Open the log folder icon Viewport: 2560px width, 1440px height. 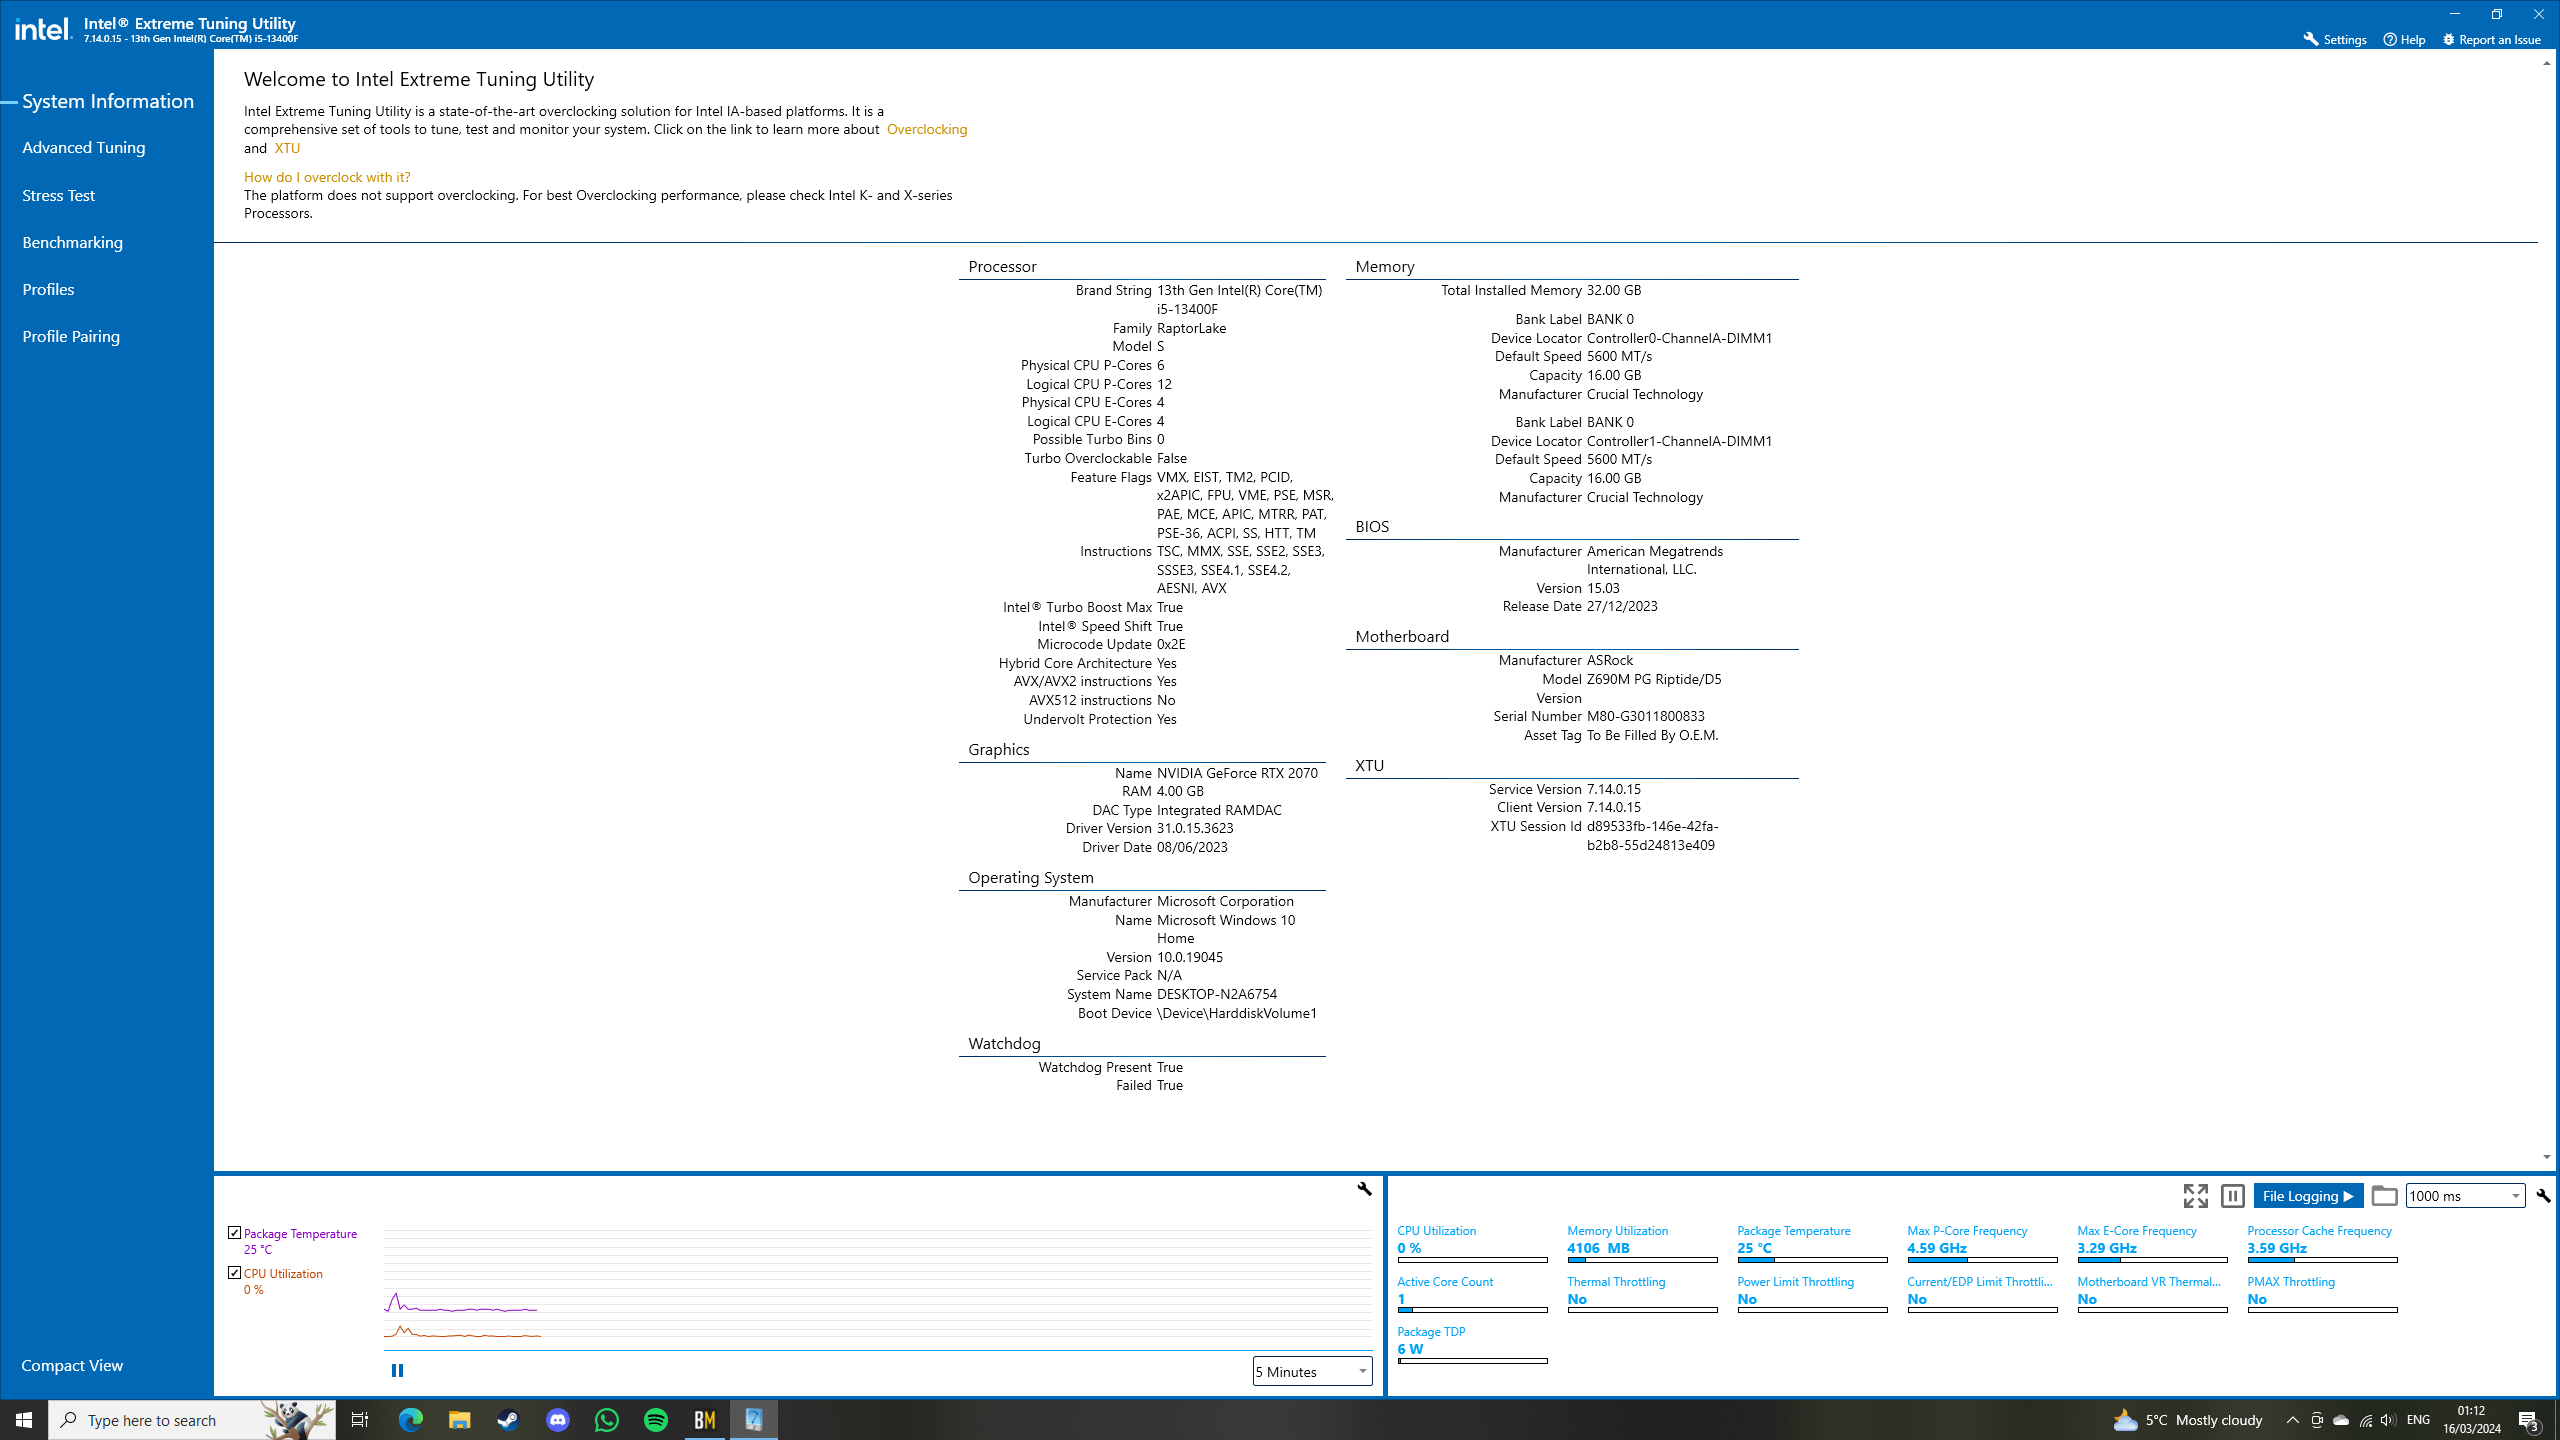[2384, 1196]
